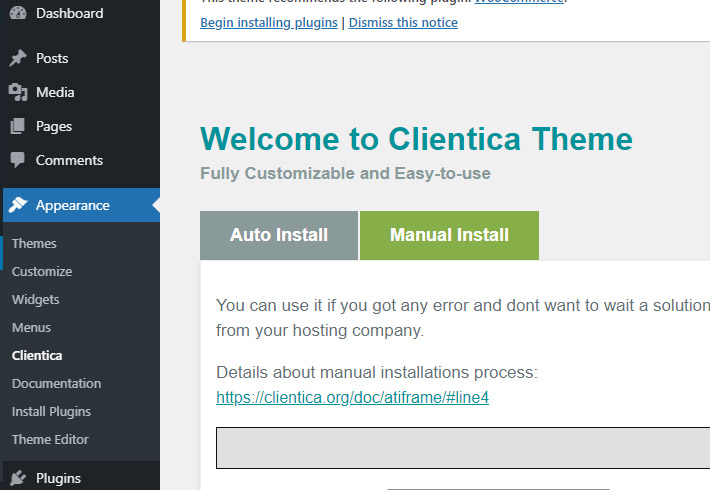Image resolution: width=710 pixels, height=490 pixels.
Task: Select the Clientica submenu item
Action: pyautogui.click(x=37, y=356)
